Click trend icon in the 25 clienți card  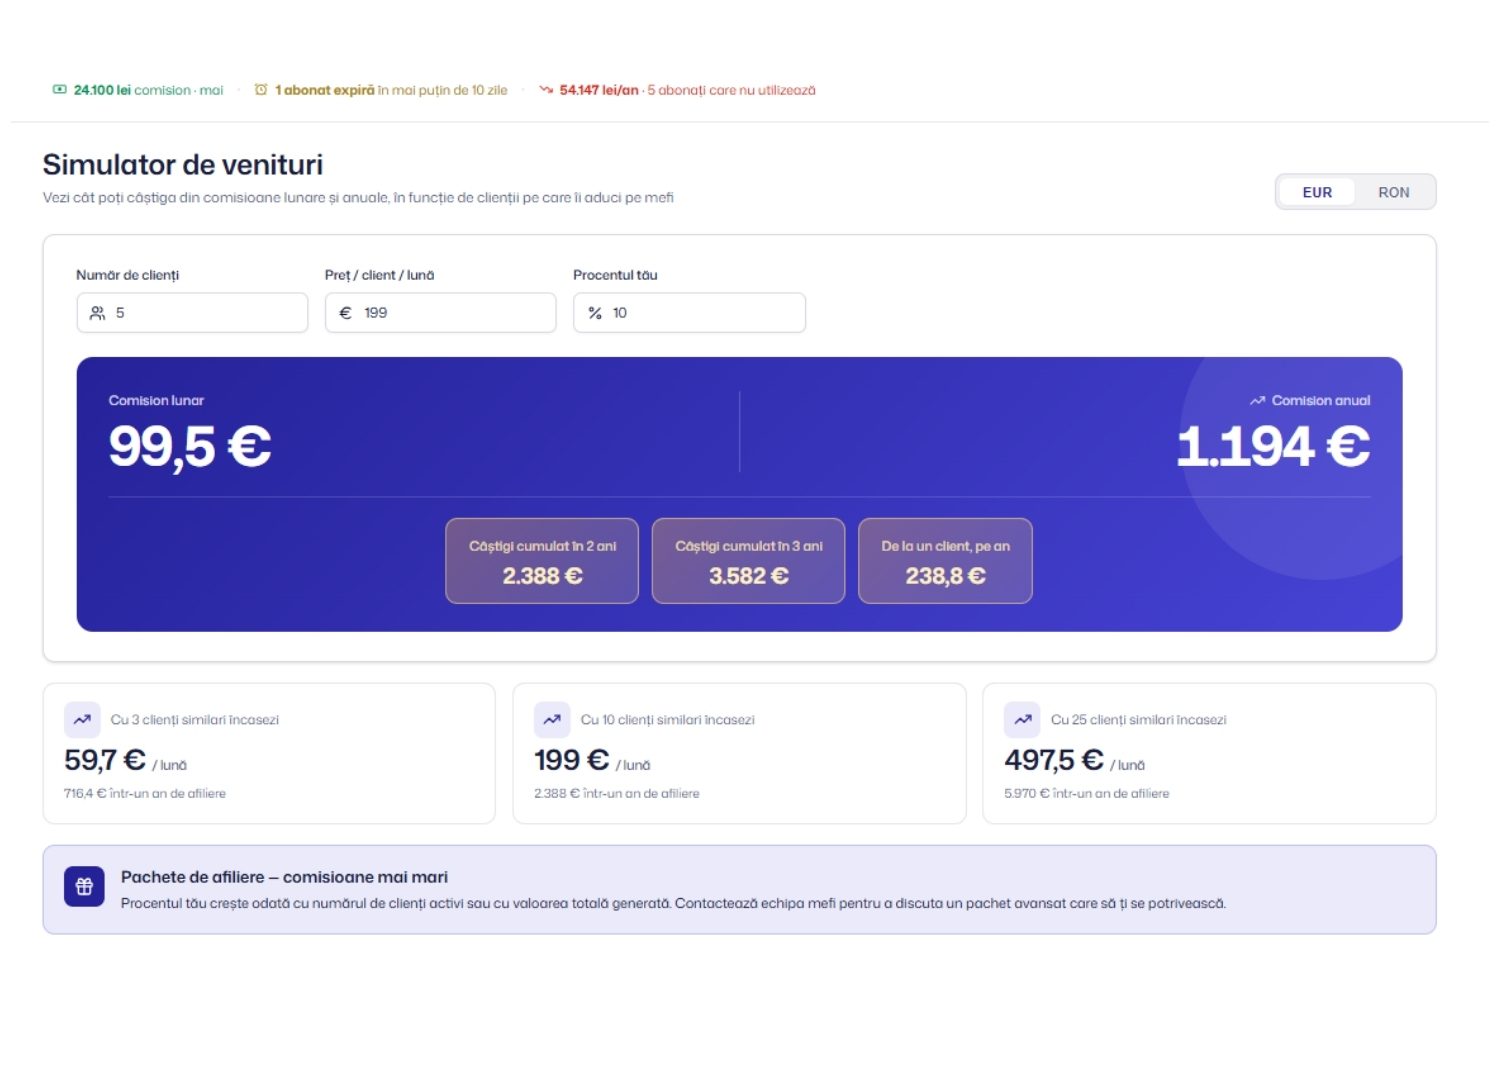(x=1022, y=719)
